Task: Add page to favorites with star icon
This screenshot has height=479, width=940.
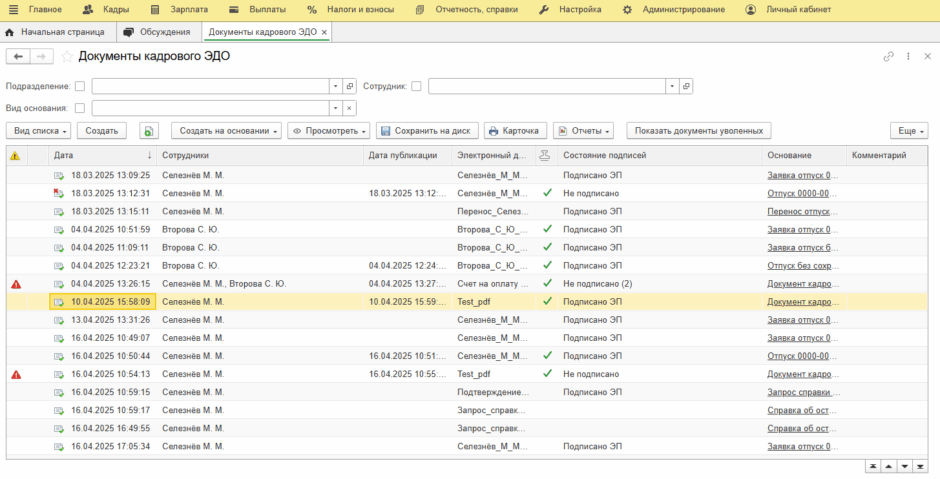Action: pos(67,56)
